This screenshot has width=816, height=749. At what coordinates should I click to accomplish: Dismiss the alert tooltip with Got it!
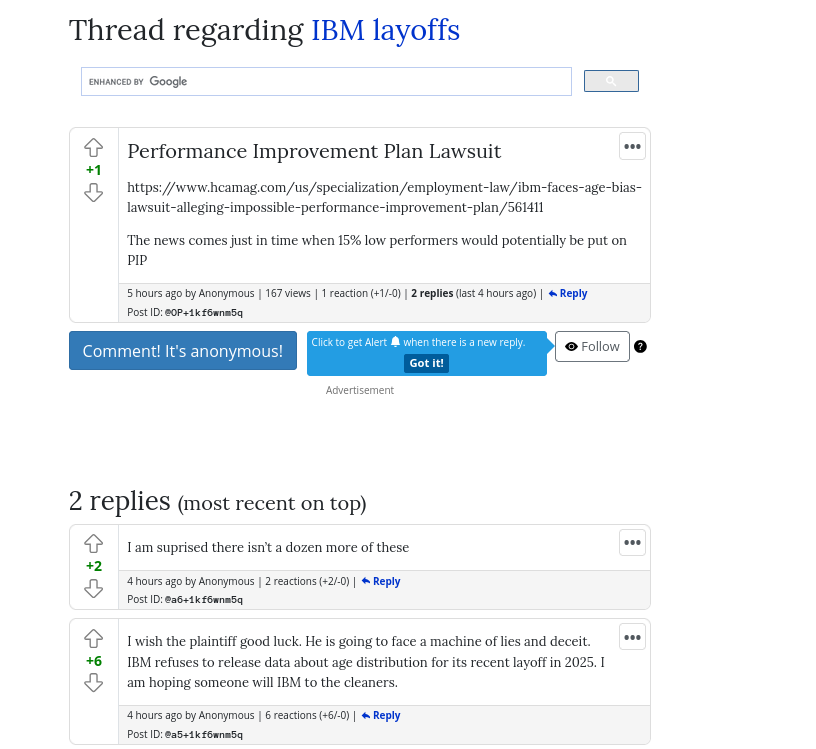pyautogui.click(x=426, y=363)
